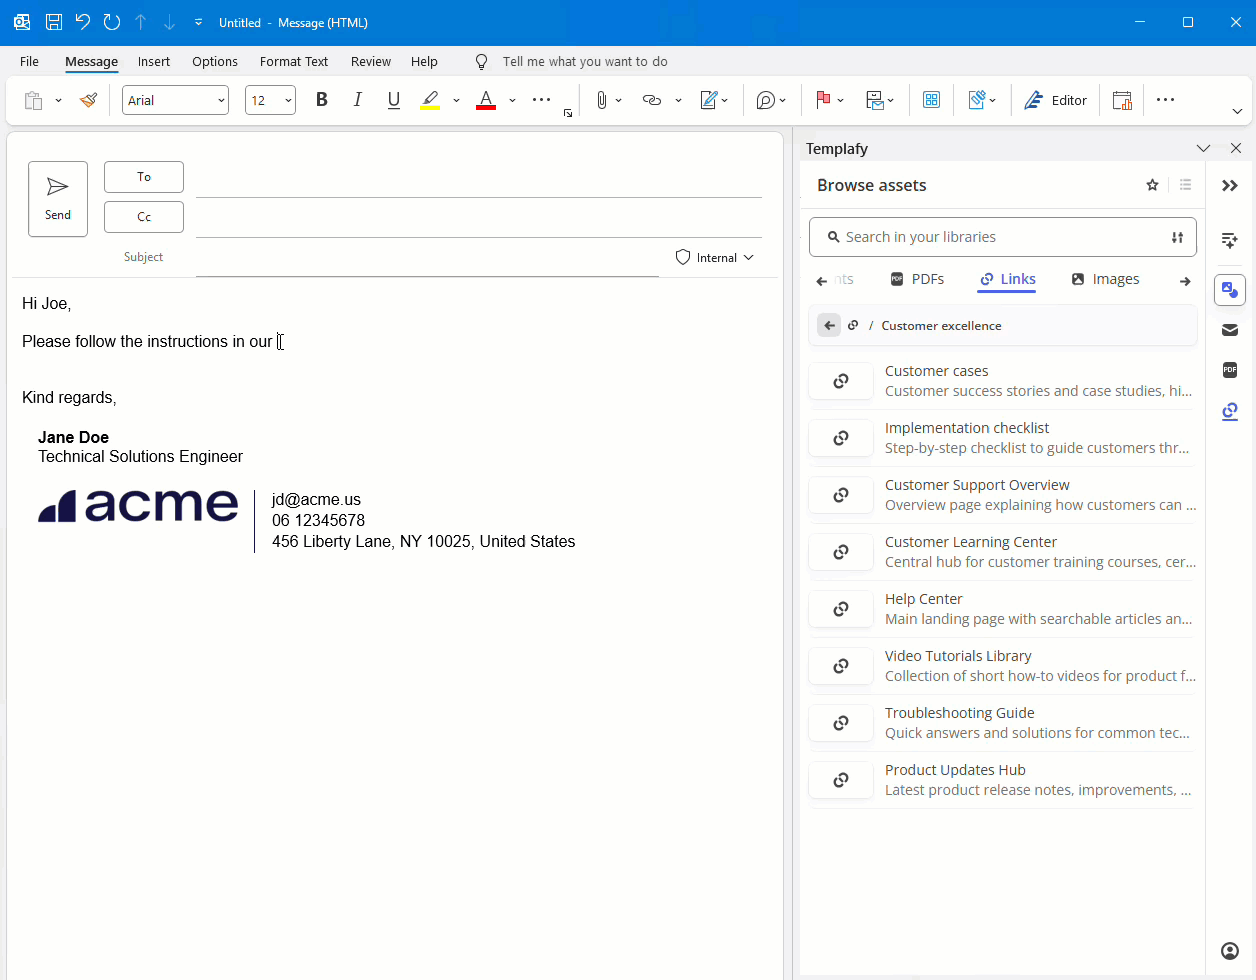Toggle Bold formatting

[x=321, y=100]
